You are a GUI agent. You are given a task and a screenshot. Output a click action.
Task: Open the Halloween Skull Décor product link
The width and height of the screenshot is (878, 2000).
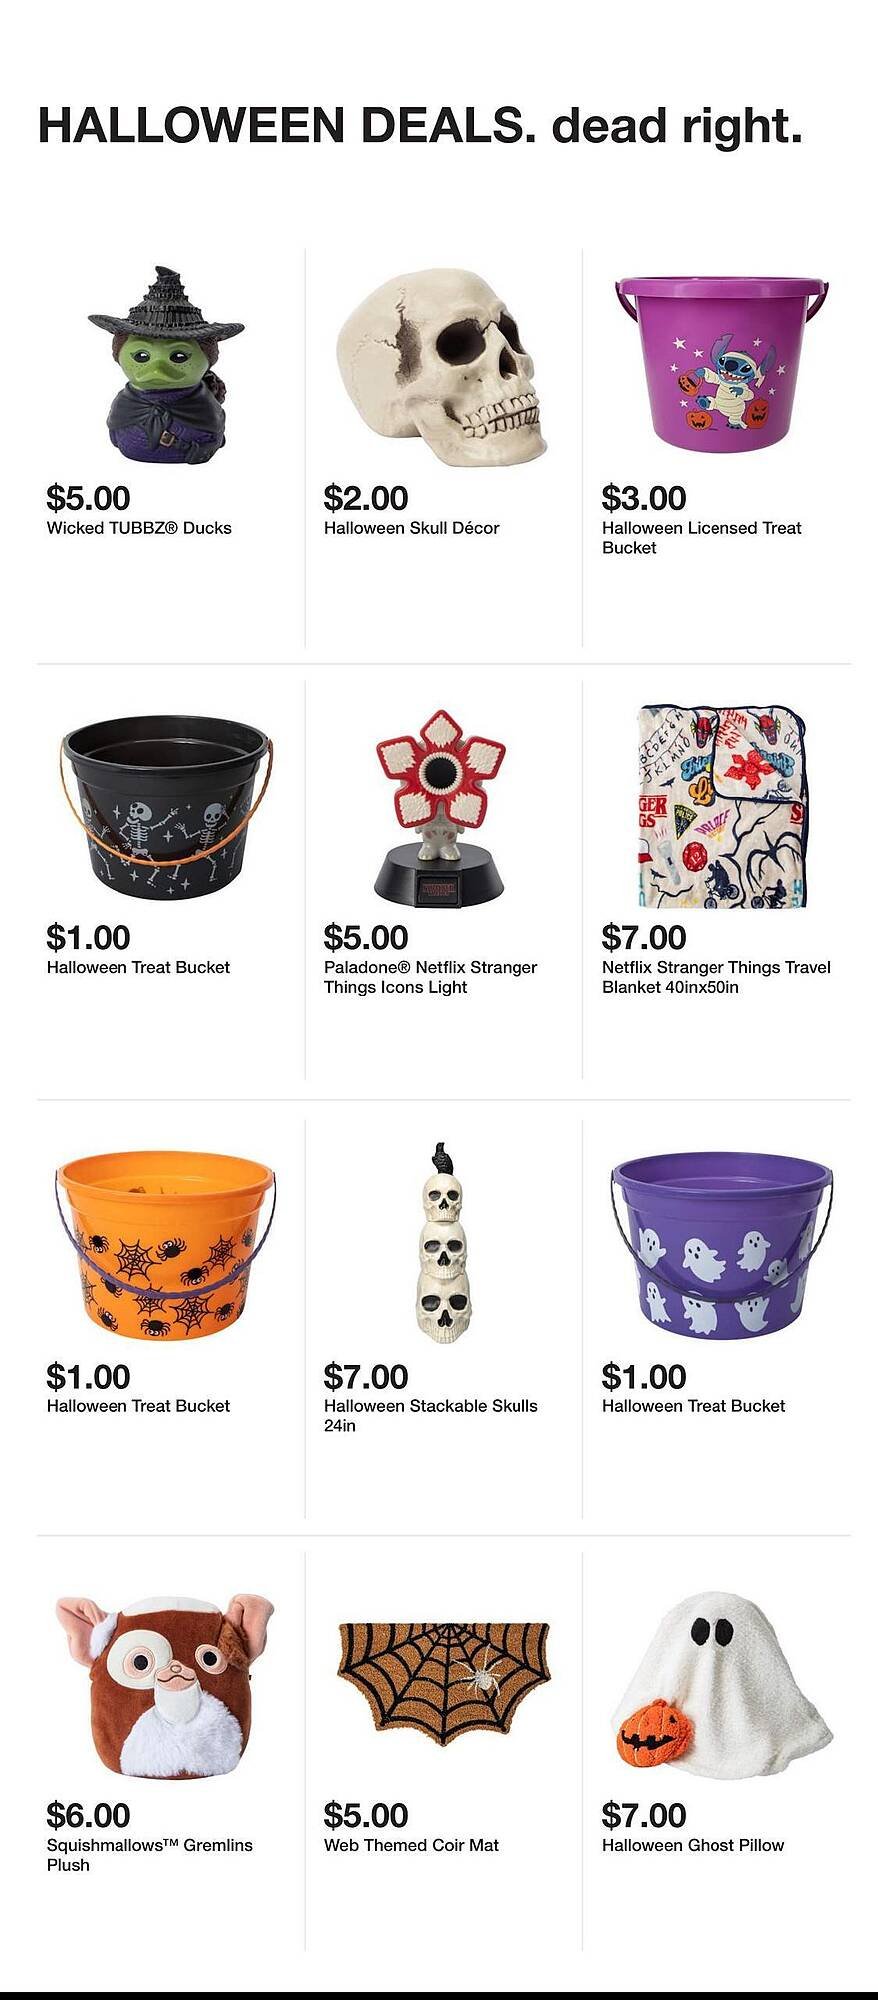tap(411, 528)
